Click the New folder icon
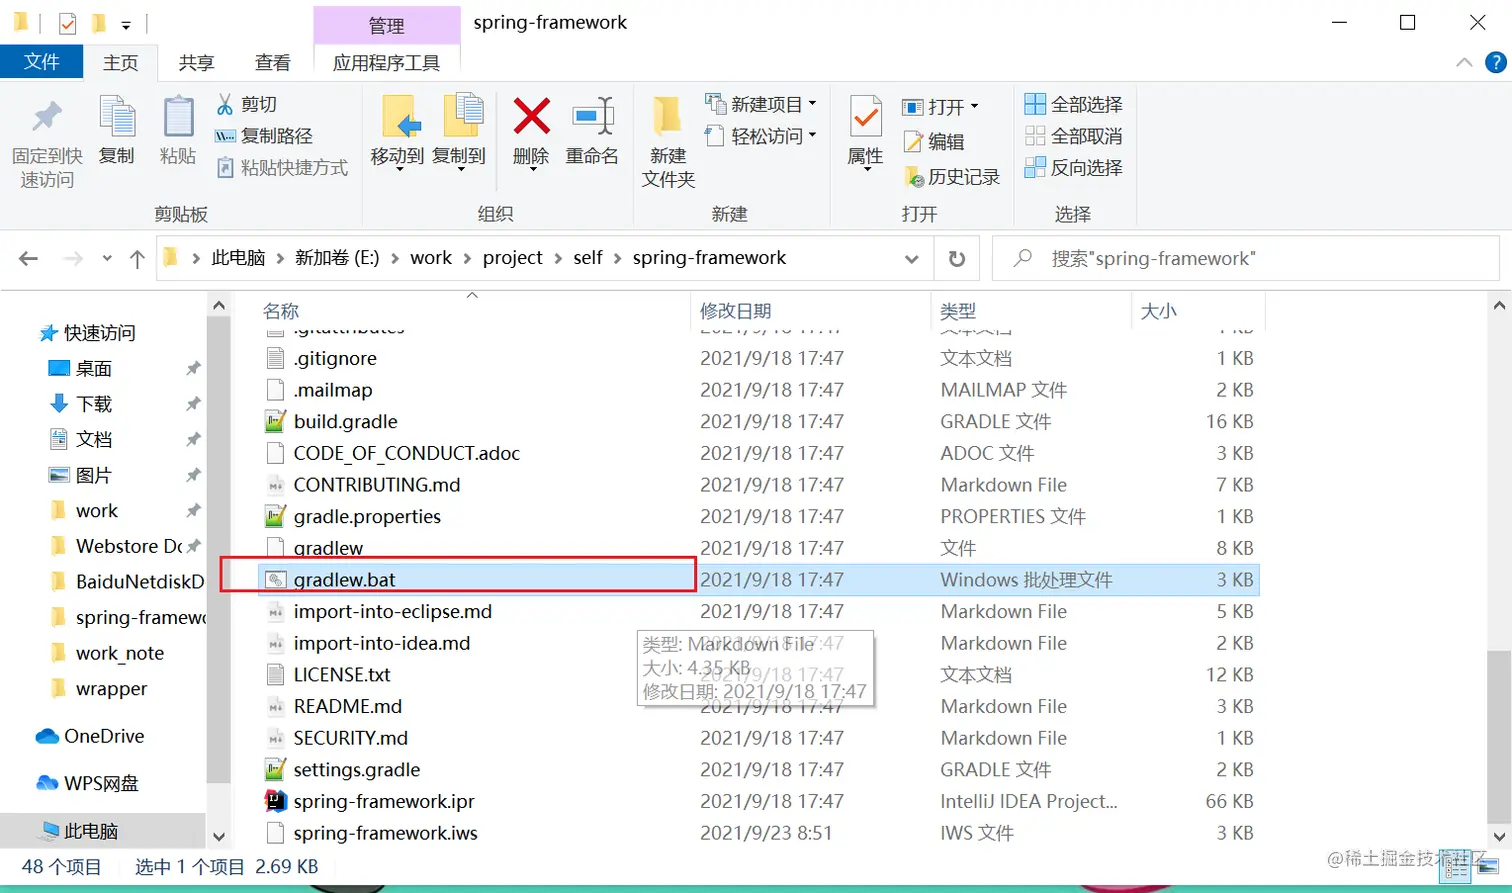Image resolution: width=1512 pixels, height=893 pixels. click(668, 116)
